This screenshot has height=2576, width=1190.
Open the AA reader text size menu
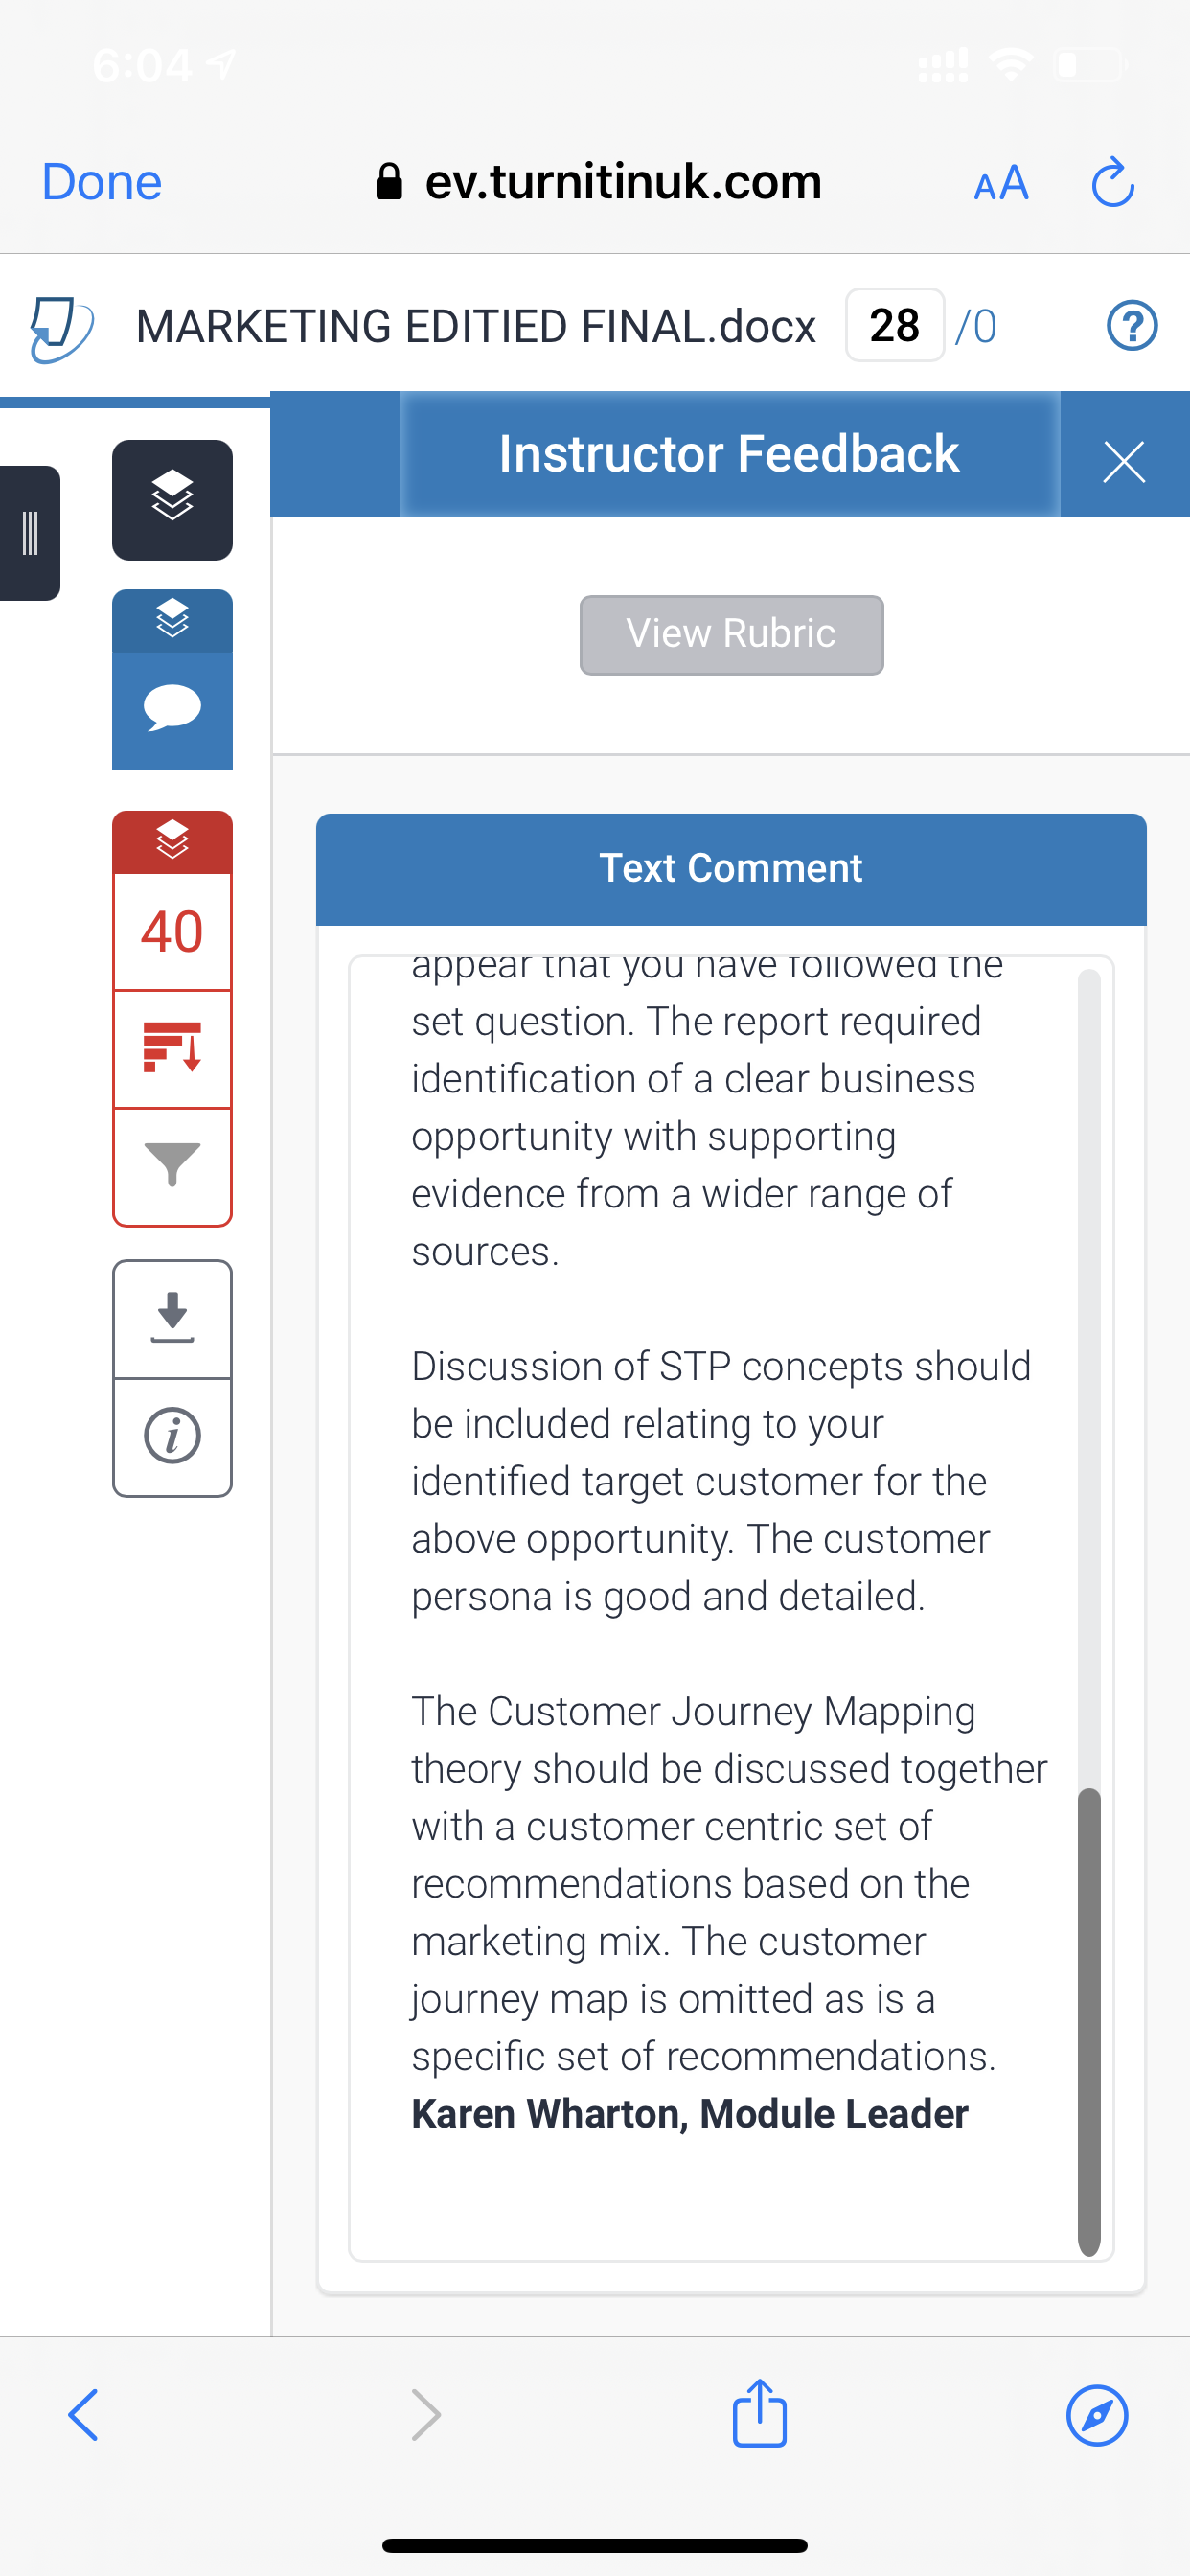click(x=1001, y=183)
